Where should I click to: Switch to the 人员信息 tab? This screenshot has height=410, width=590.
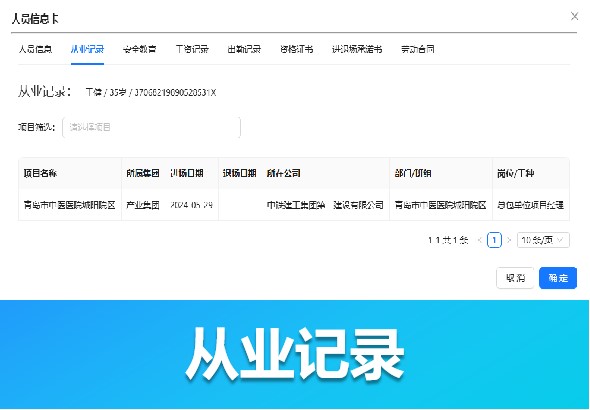pos(35,49)
